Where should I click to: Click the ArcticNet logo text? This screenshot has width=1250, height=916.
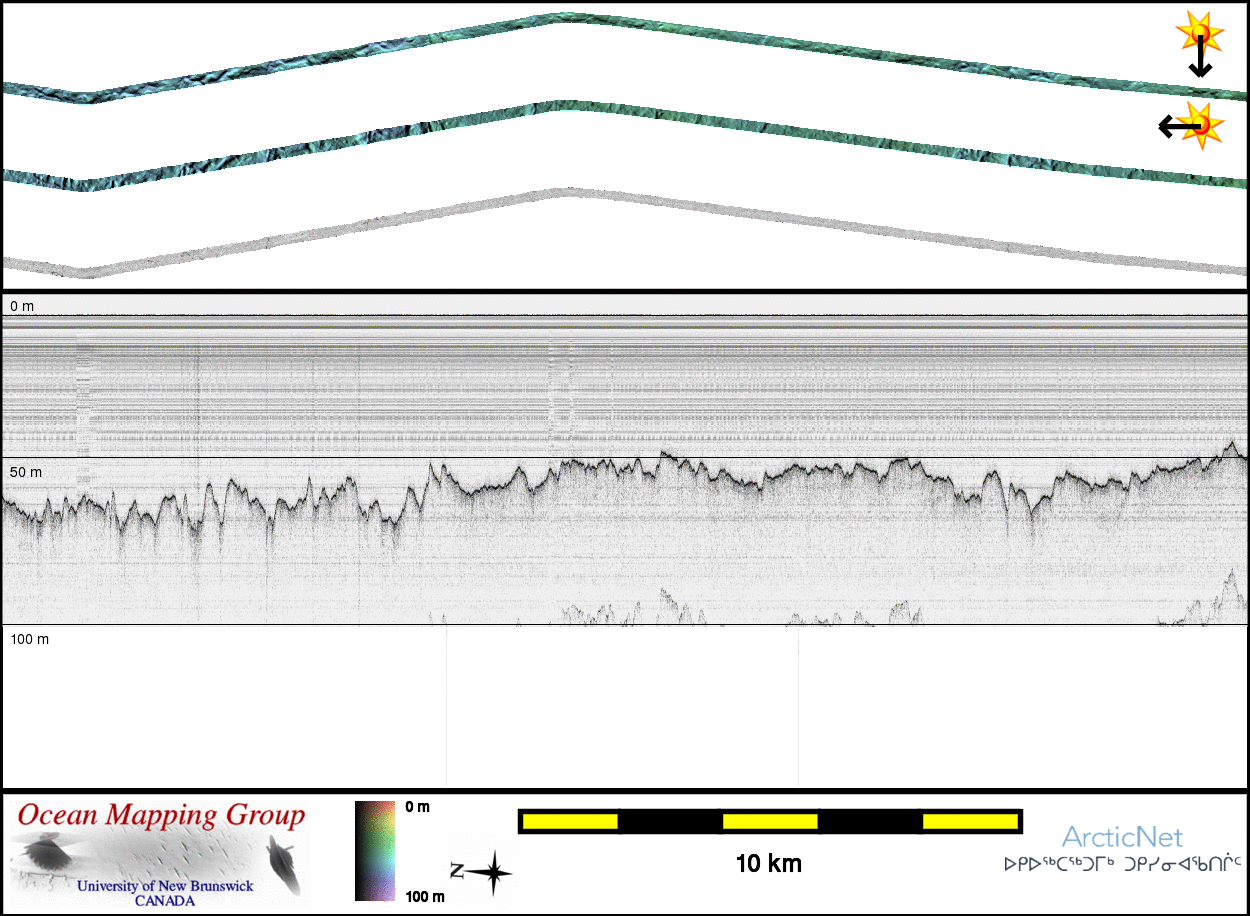[x=1121, y=837]
